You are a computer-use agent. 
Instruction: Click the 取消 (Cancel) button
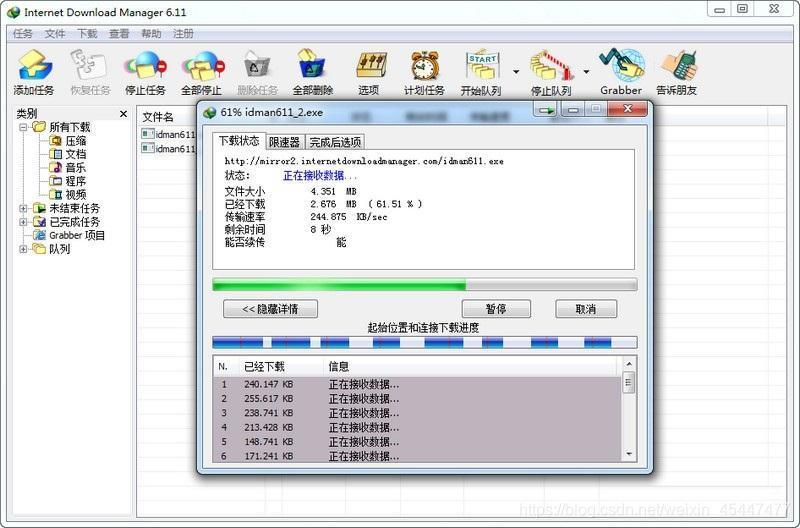tap(586, 309)
